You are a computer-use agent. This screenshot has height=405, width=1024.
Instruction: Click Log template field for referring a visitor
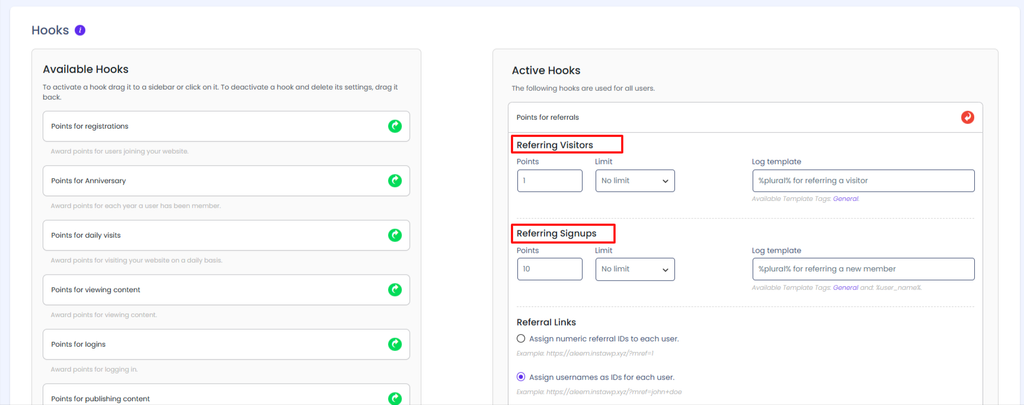click(x=863, y=181)
